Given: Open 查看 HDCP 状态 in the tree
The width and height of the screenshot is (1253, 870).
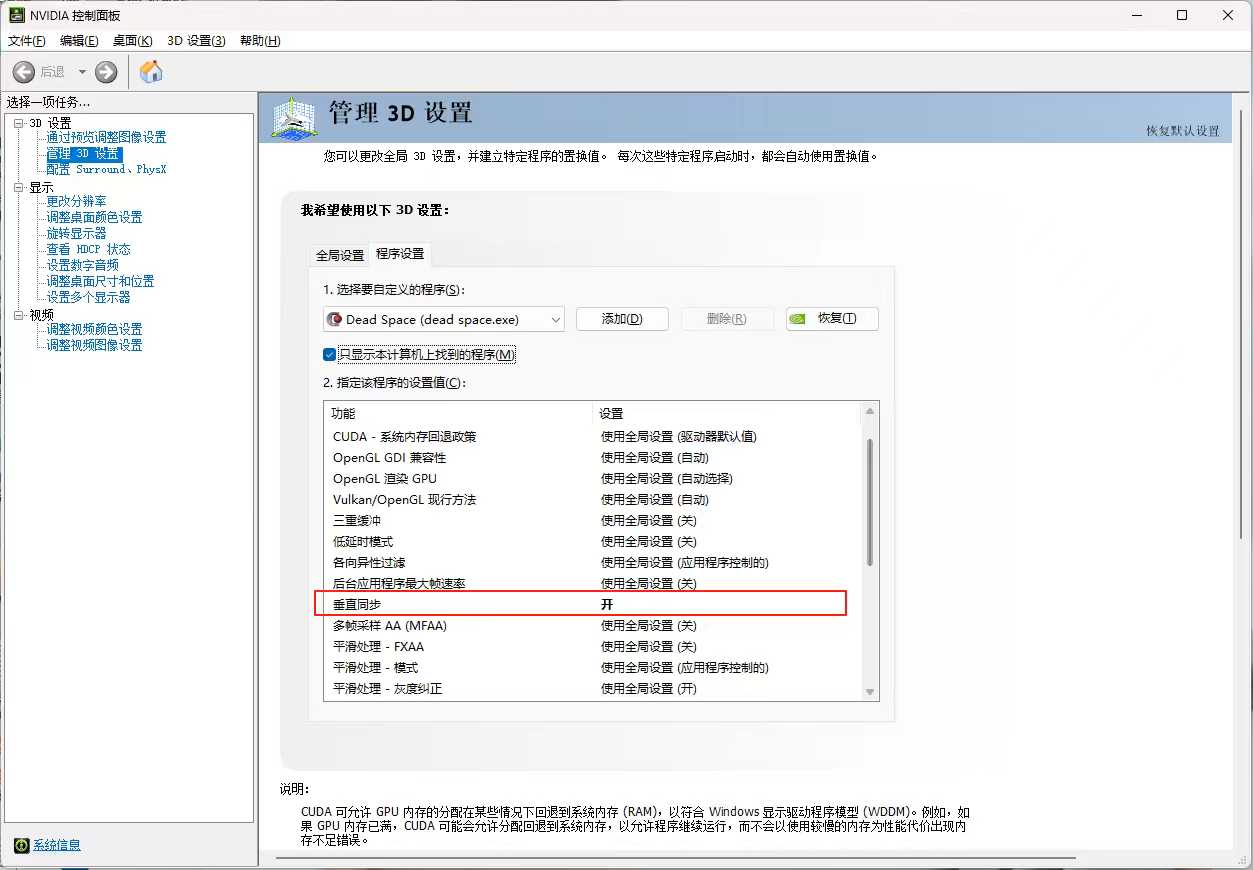Looking at the screenshot, I should click(x=88, y=250).
